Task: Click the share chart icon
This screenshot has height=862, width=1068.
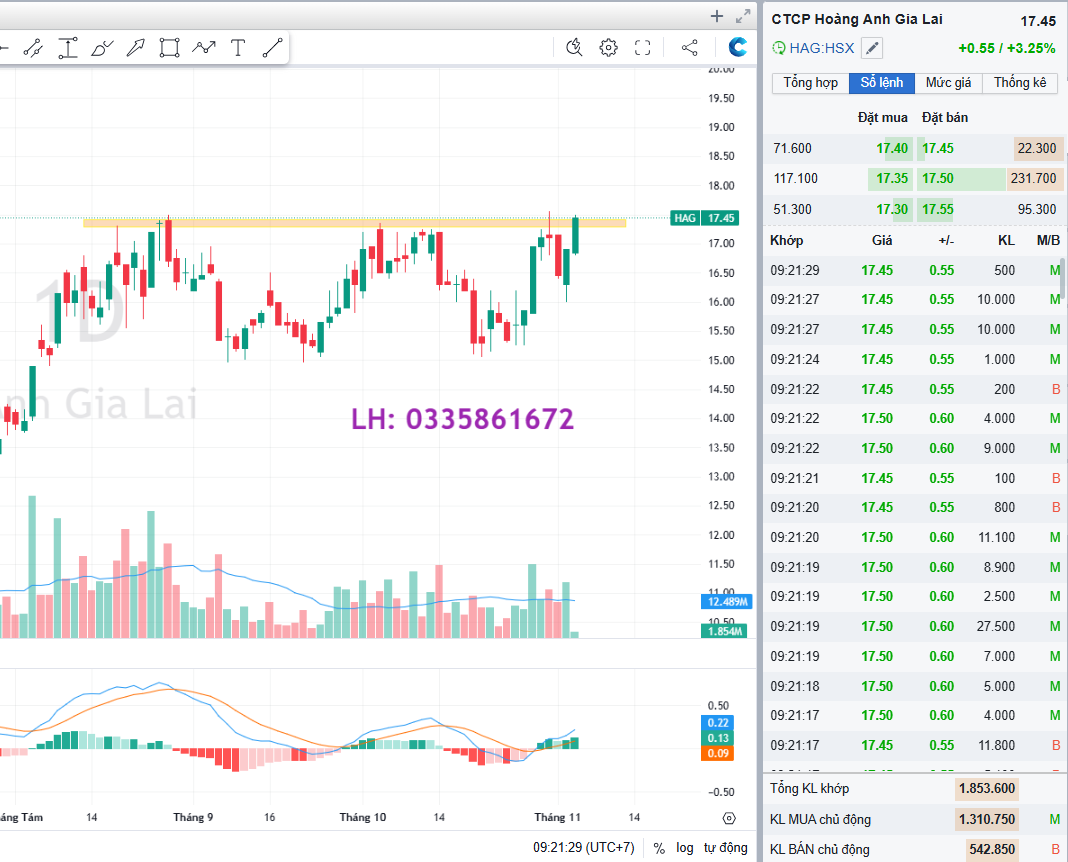Action: click(x=689, y=47)
